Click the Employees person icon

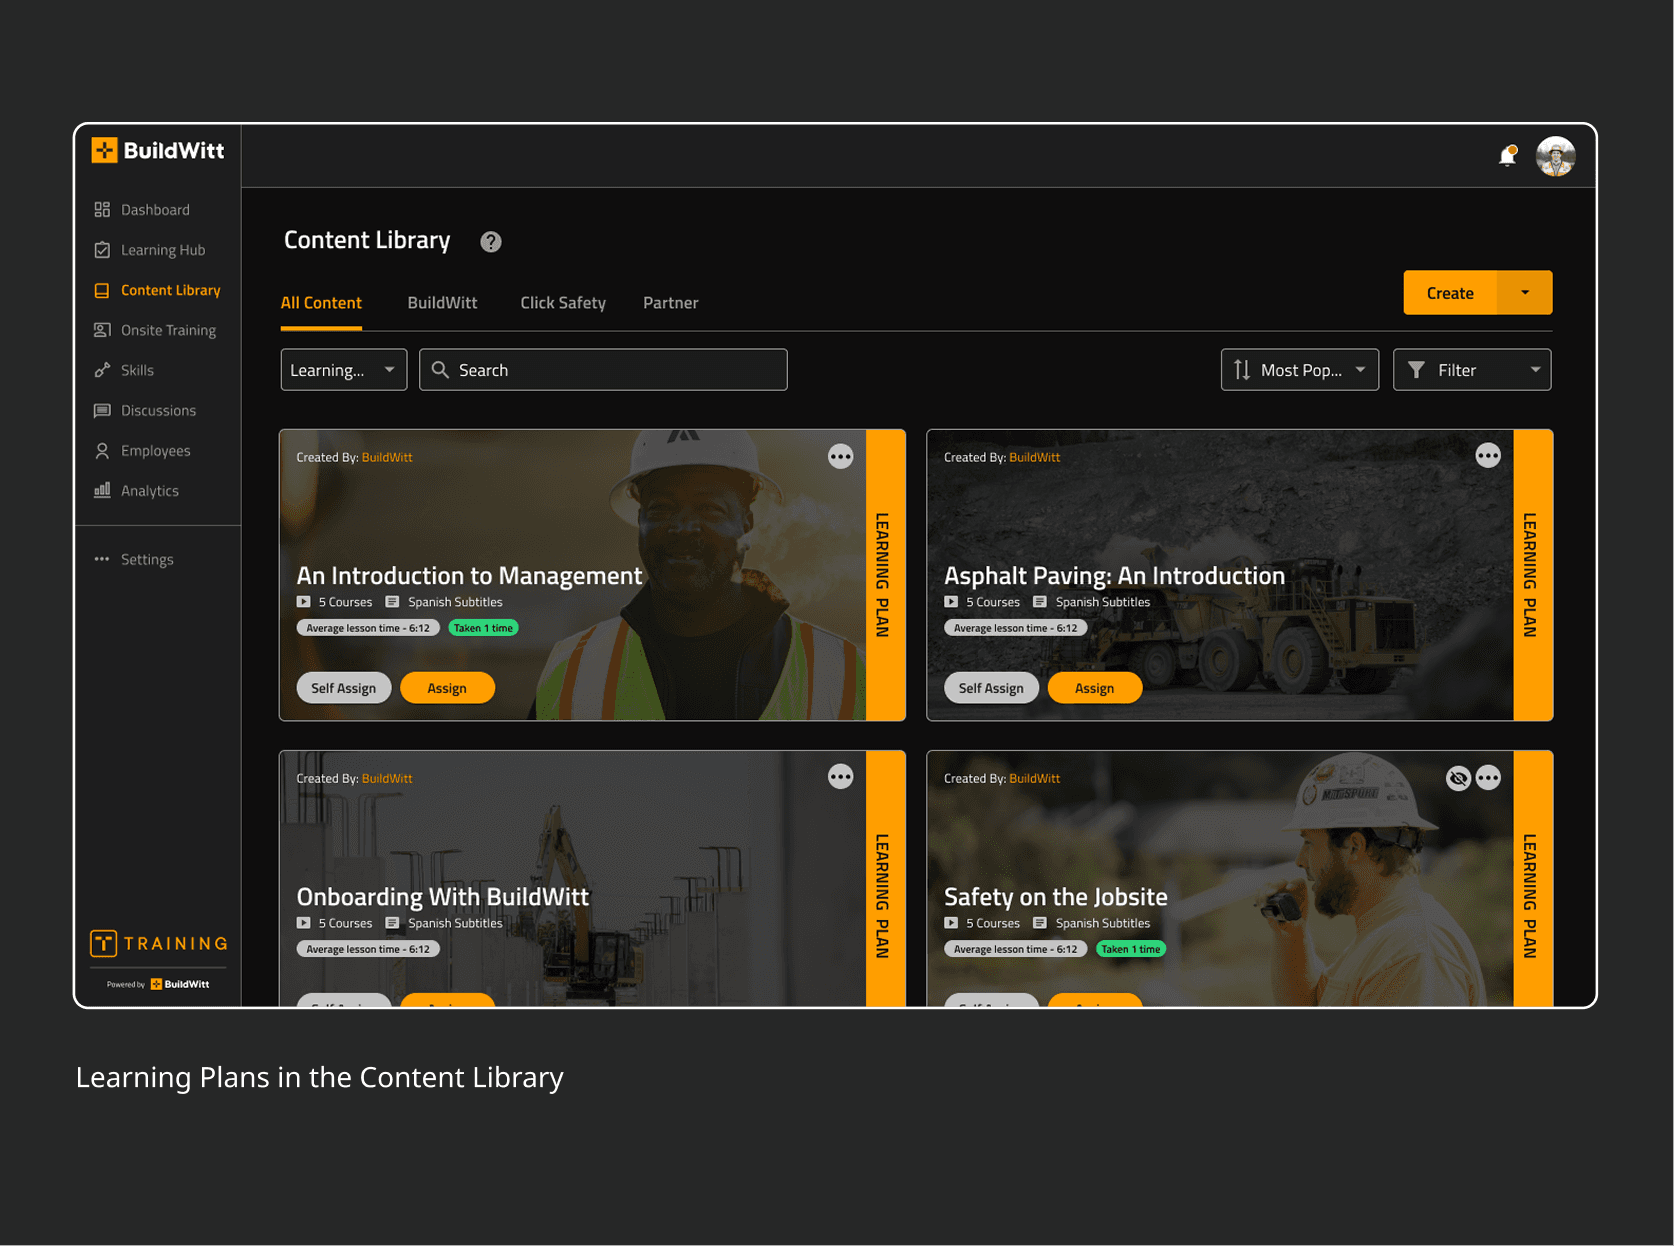point(102,451)
